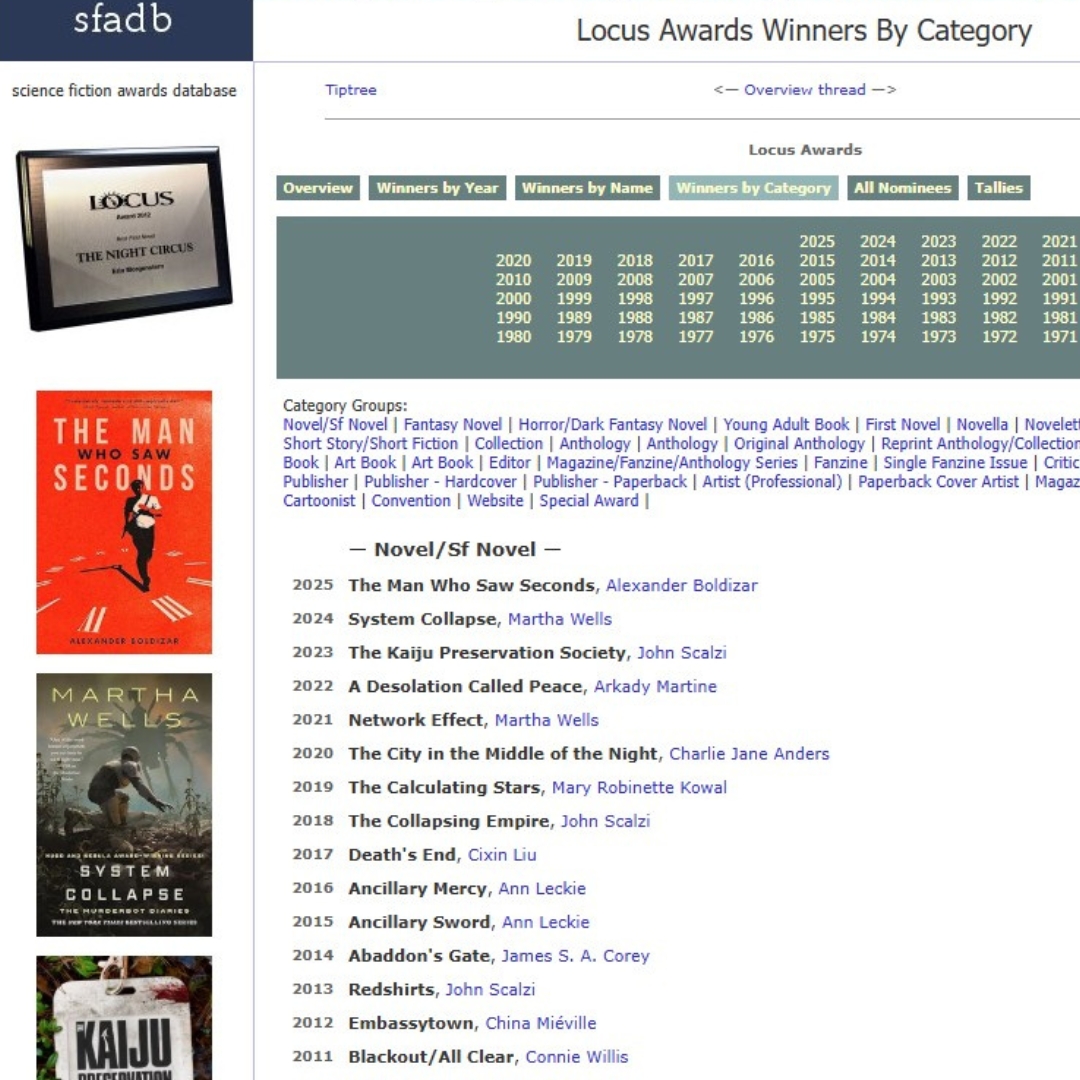Go to Novel/Sf Novel category group
This screenshot has height=1080, width=1080.
(335, 425)
